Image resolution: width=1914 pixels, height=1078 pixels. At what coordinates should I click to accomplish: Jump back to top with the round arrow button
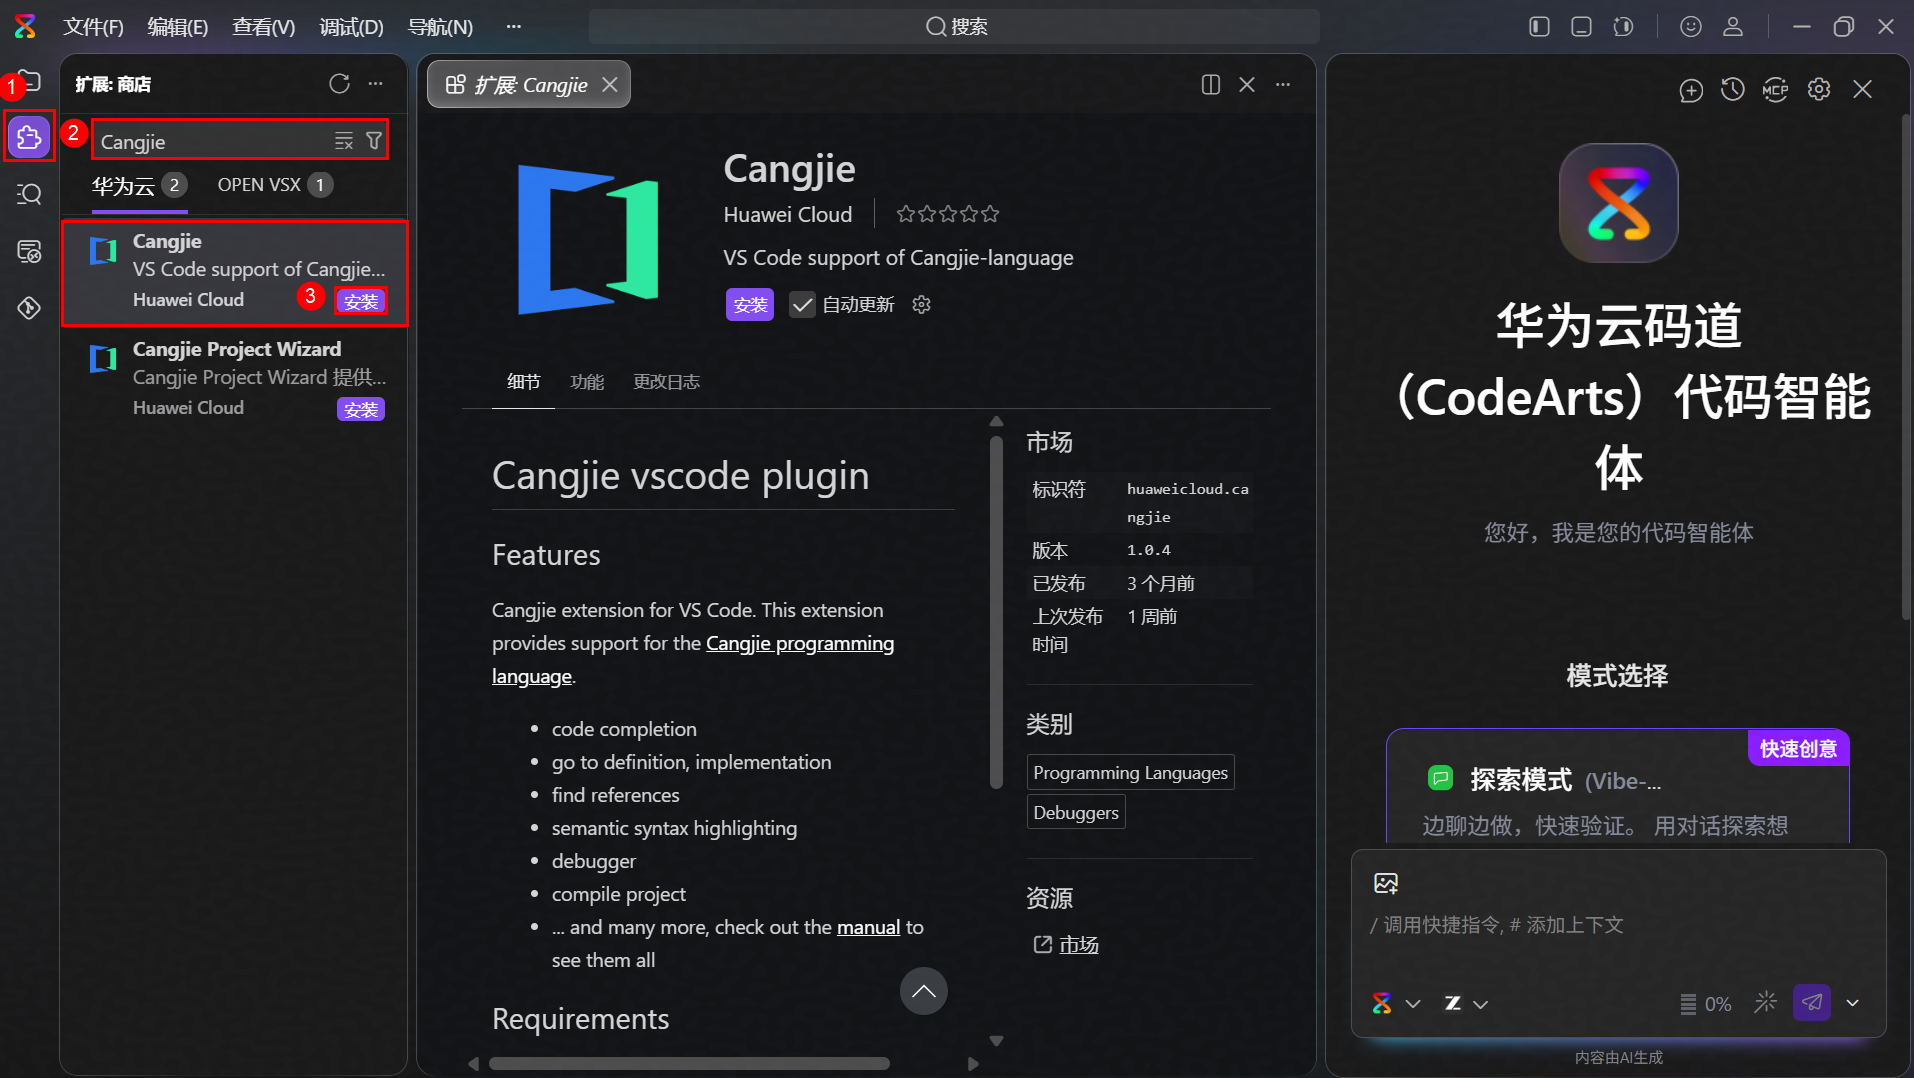click(924, 991)
